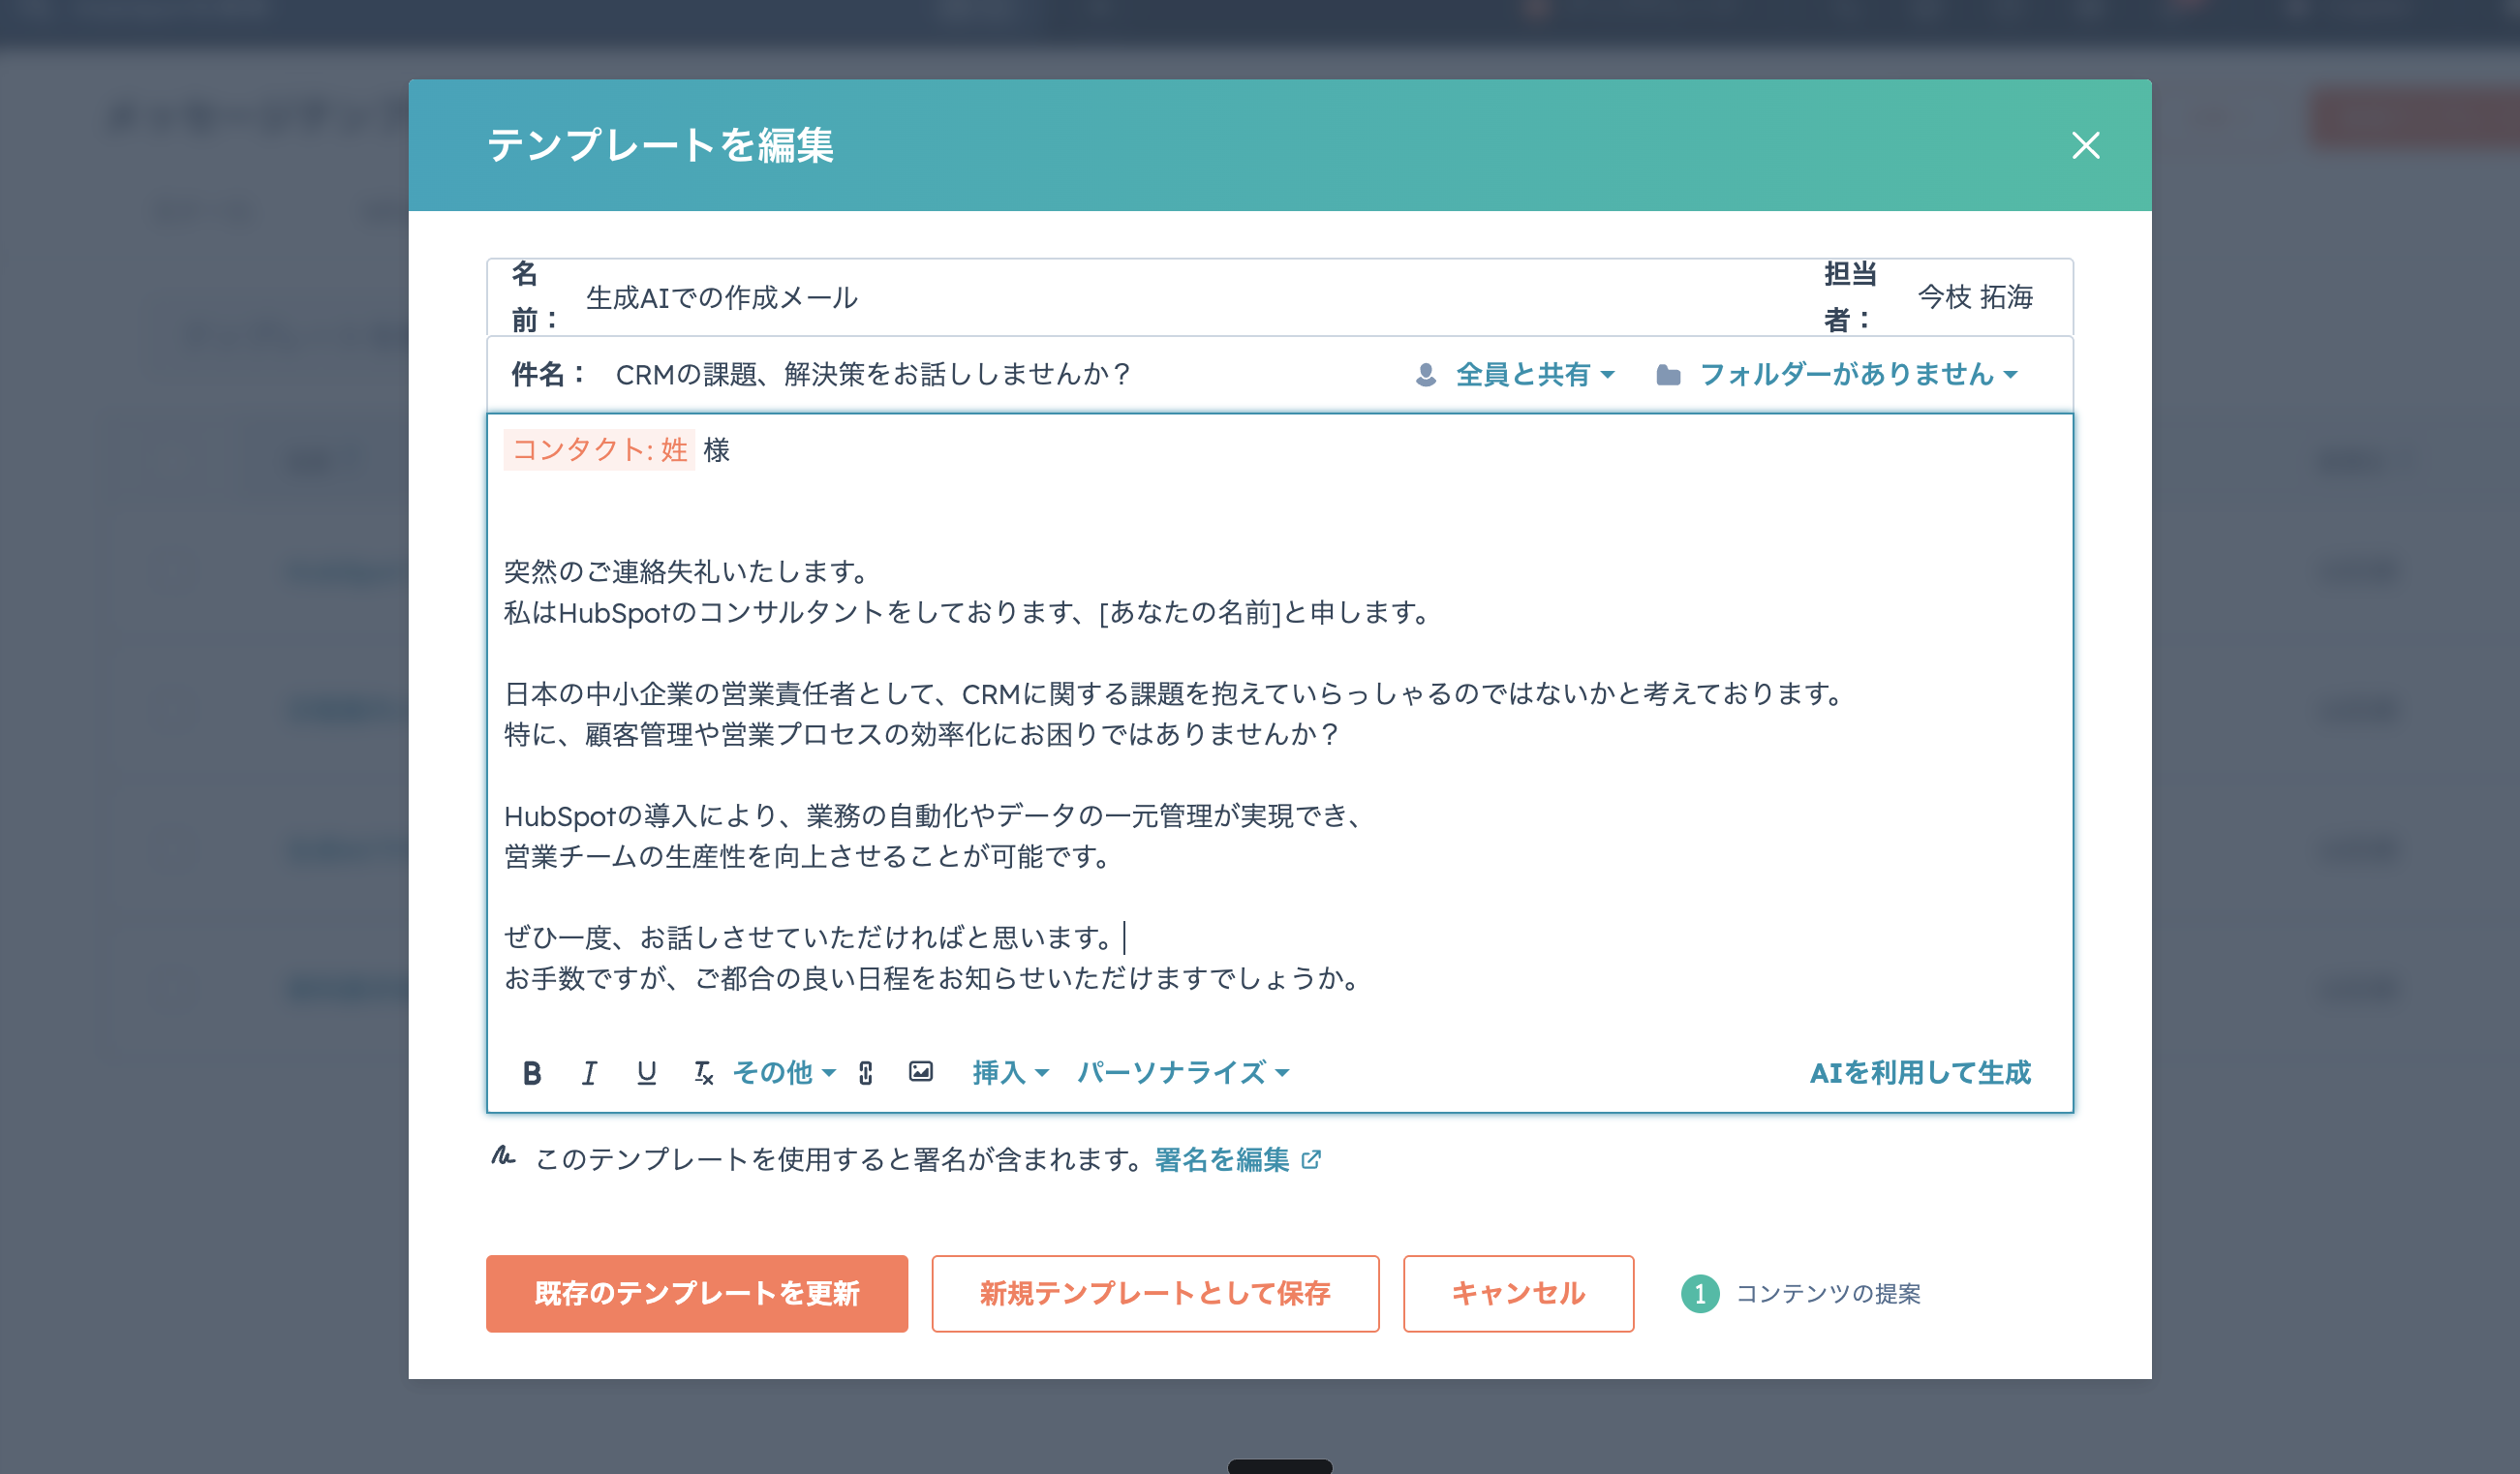The height and width of the screenshot is (1474, 2520).
Task: Toggle bold formatting in the editor toolbar
Action: [x=532, y=1073]
